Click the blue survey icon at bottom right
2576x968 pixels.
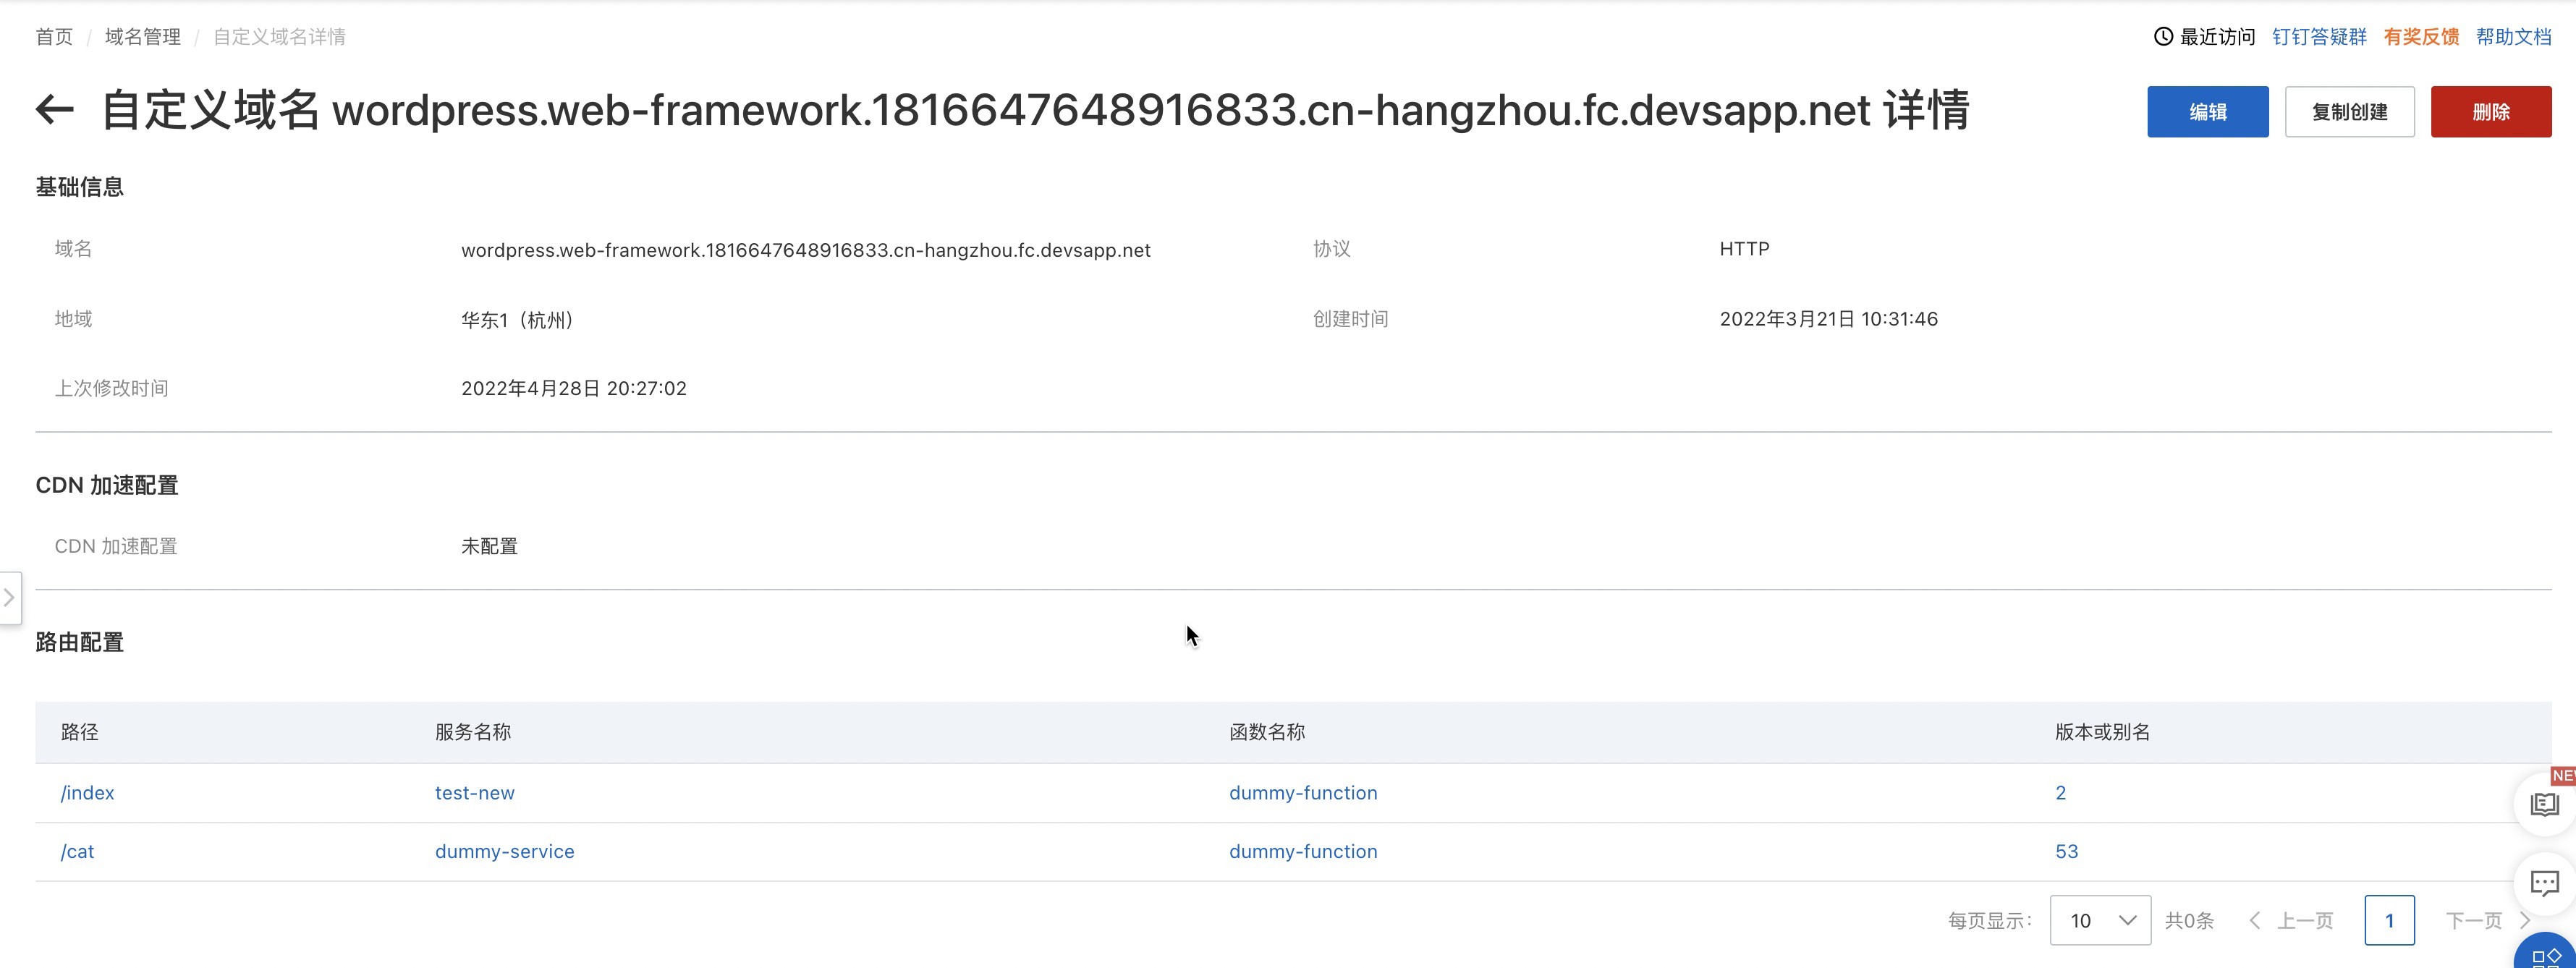pyautogui.click(x=2545, y=955)
